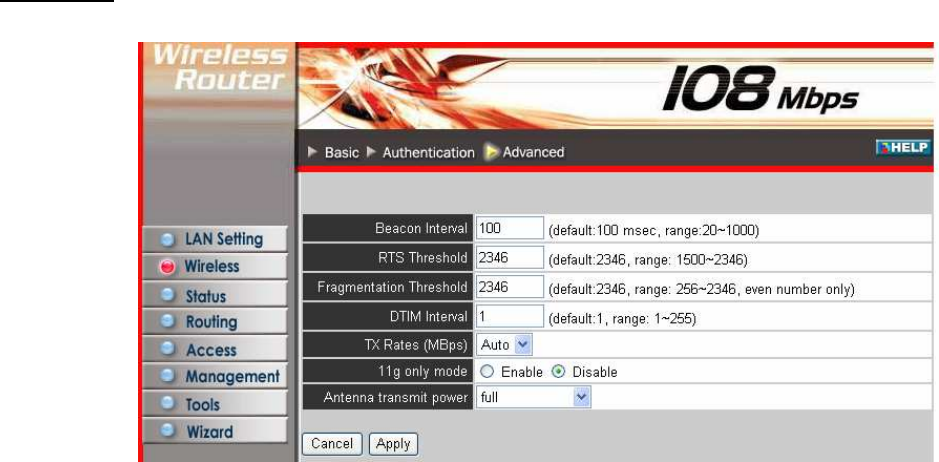The height and width of the screenshot is (462, 939).
Task: Click the RTS Threshold label
Action: 425,258
